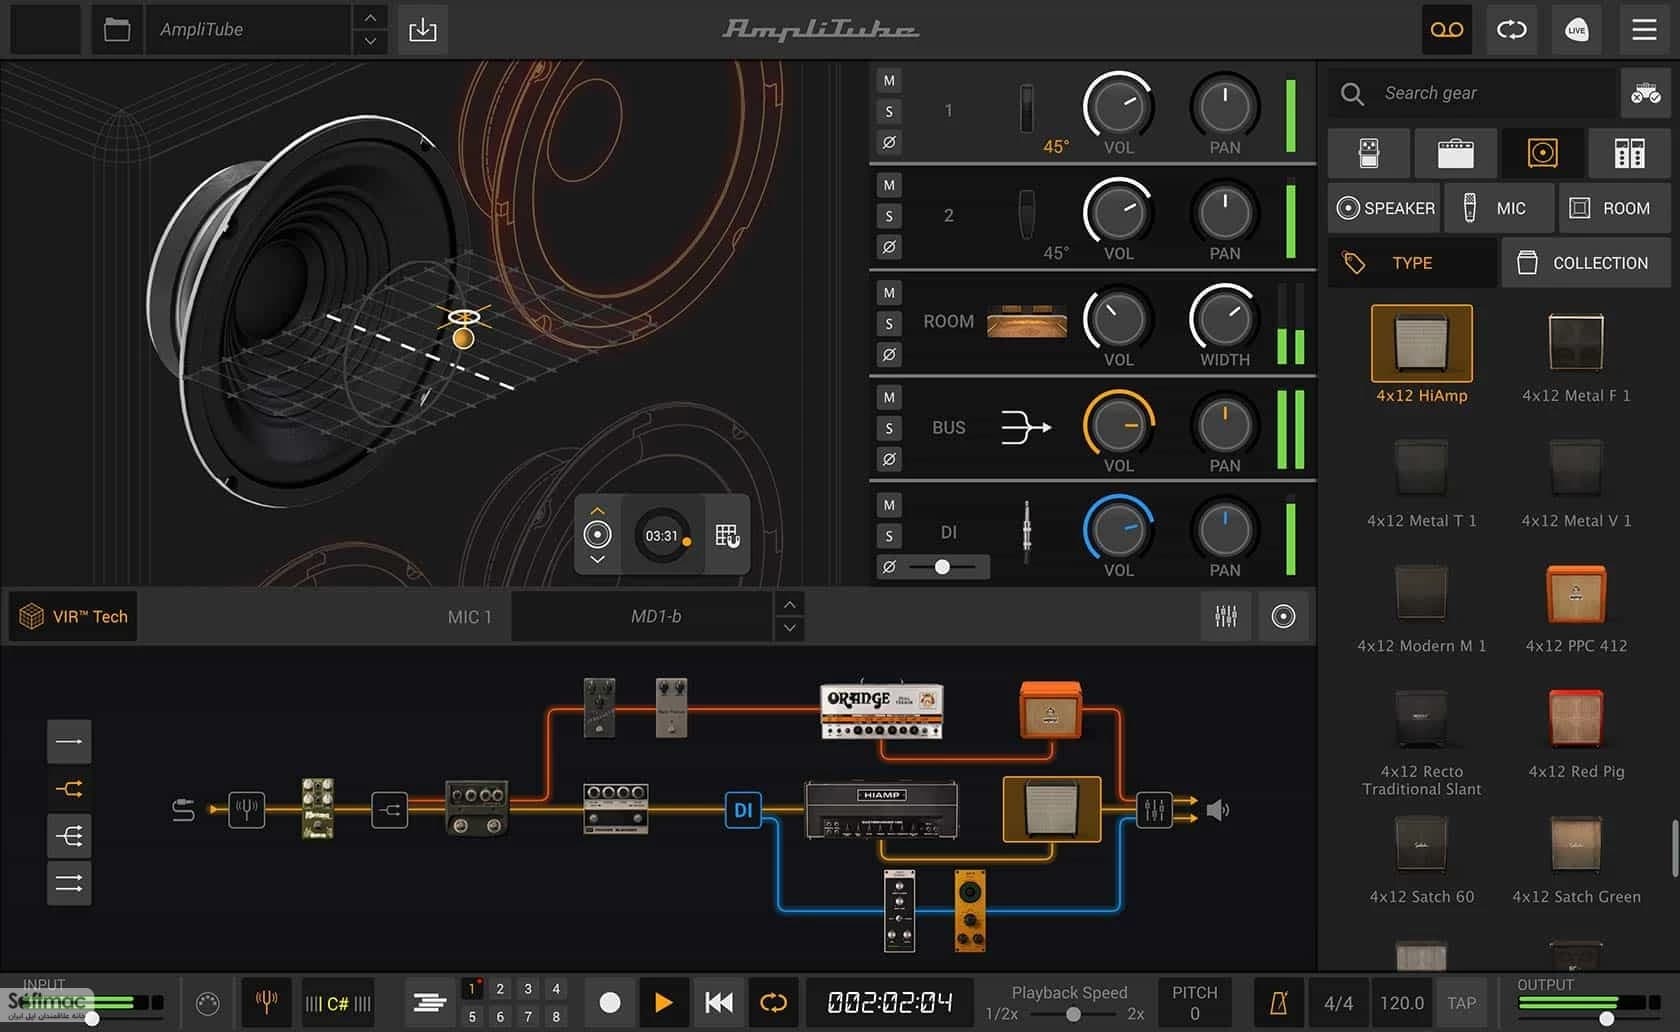Image resolution: width=1680 pixels, height=1032 pixels.
Task: Select the cabinet gear category icon
Action: coord(1543,153)
